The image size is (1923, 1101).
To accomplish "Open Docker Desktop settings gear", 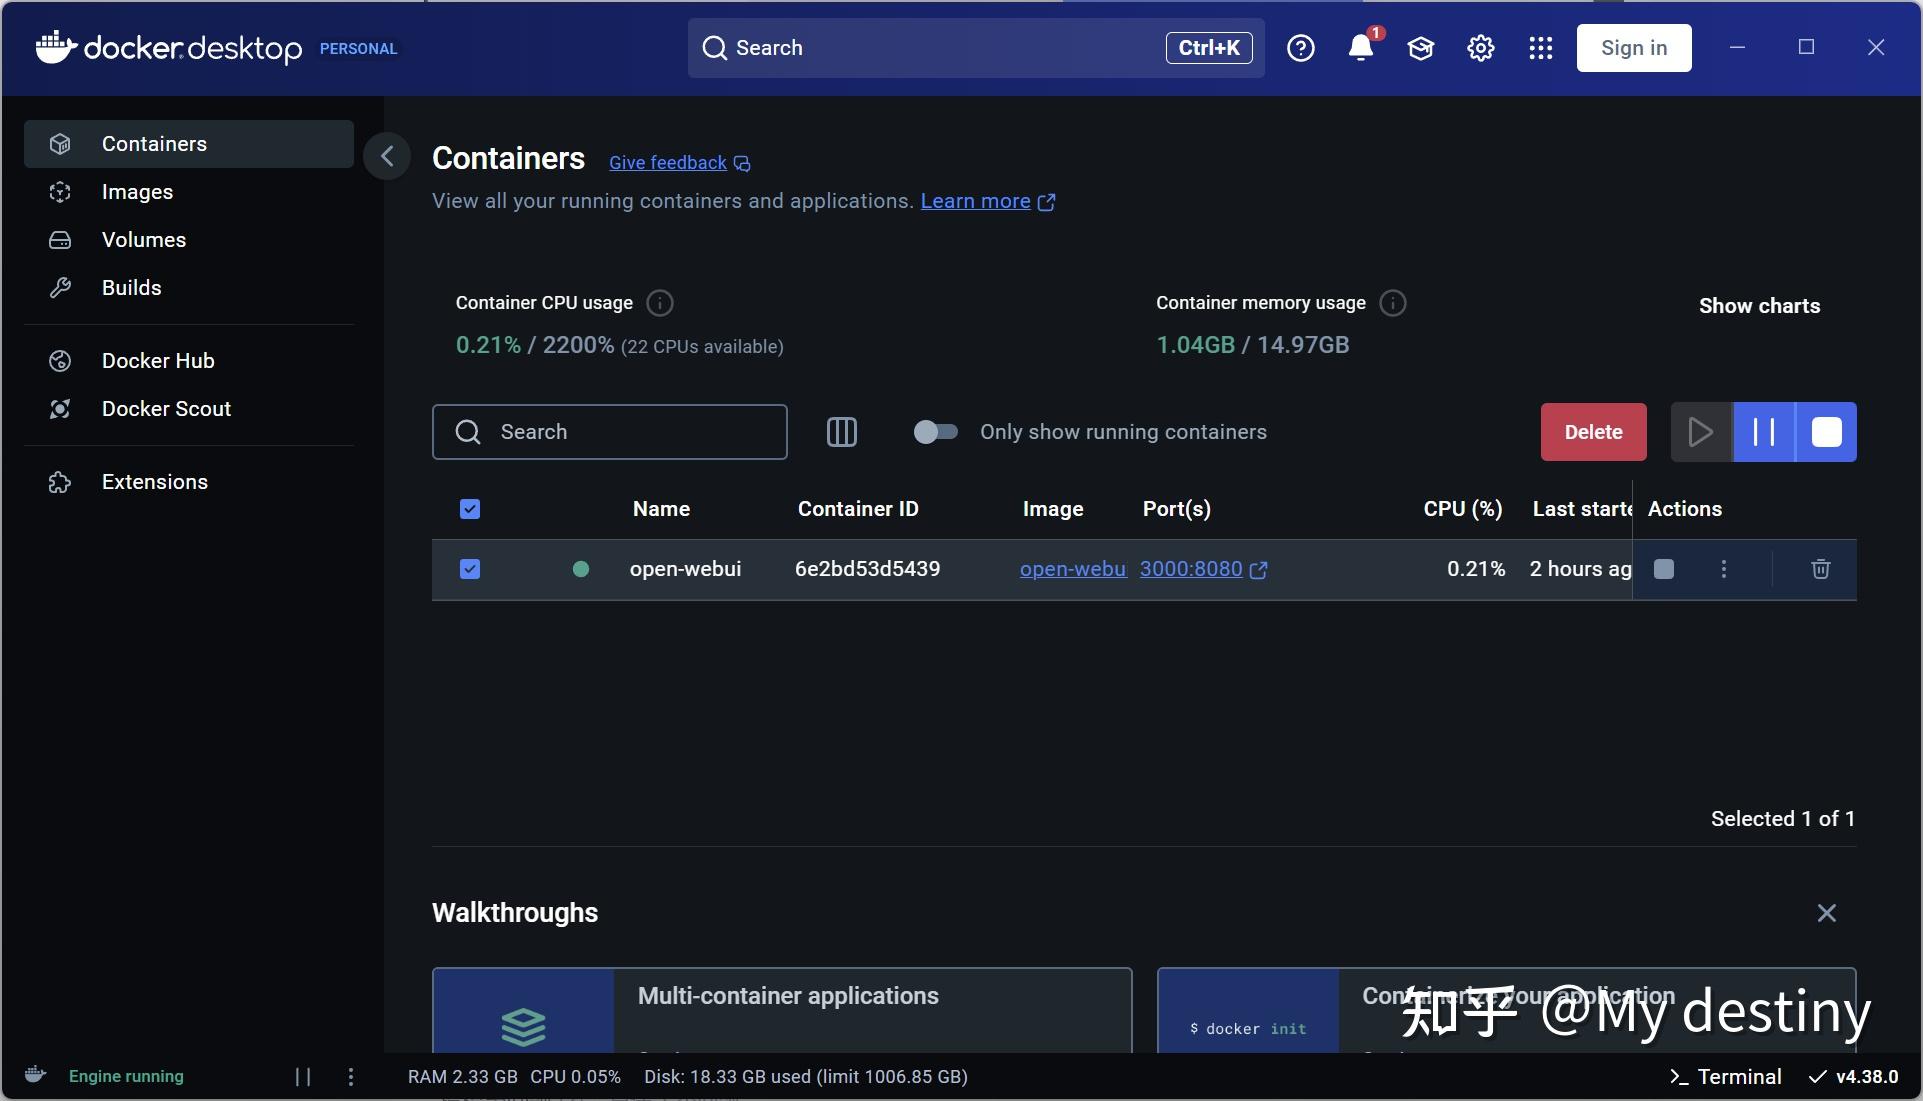I will coord(1480,47).
